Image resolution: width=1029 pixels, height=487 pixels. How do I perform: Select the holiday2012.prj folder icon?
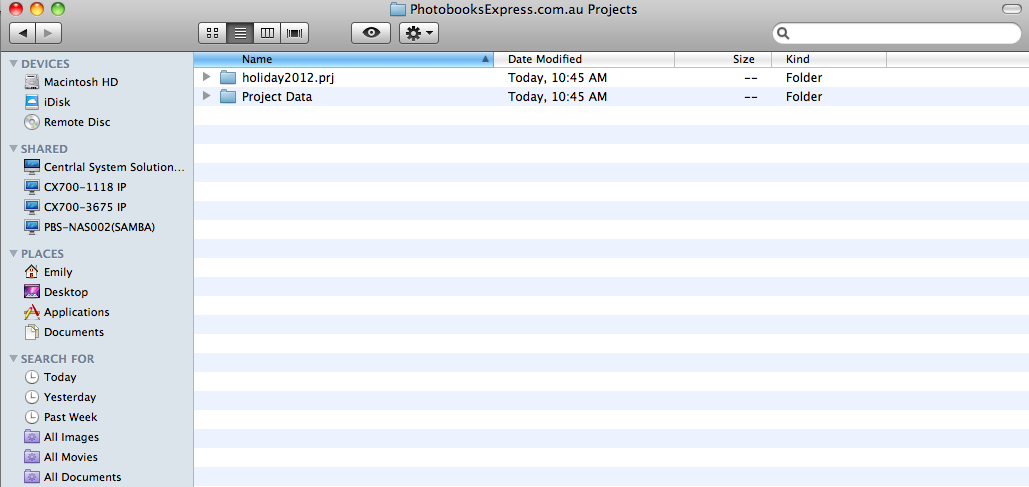pos(228,77)
